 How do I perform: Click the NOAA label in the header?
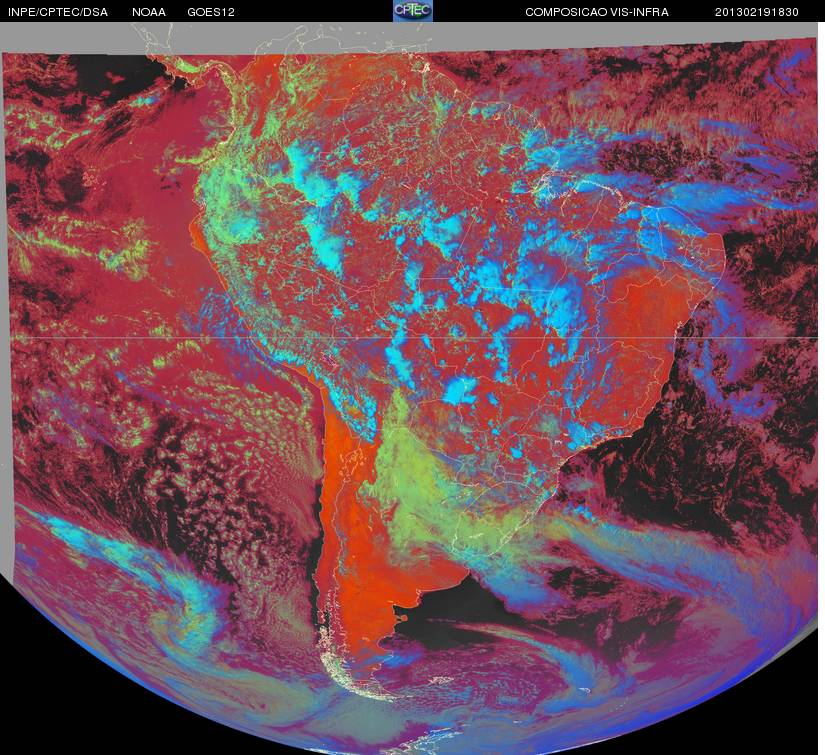click(x=149, y=12)
